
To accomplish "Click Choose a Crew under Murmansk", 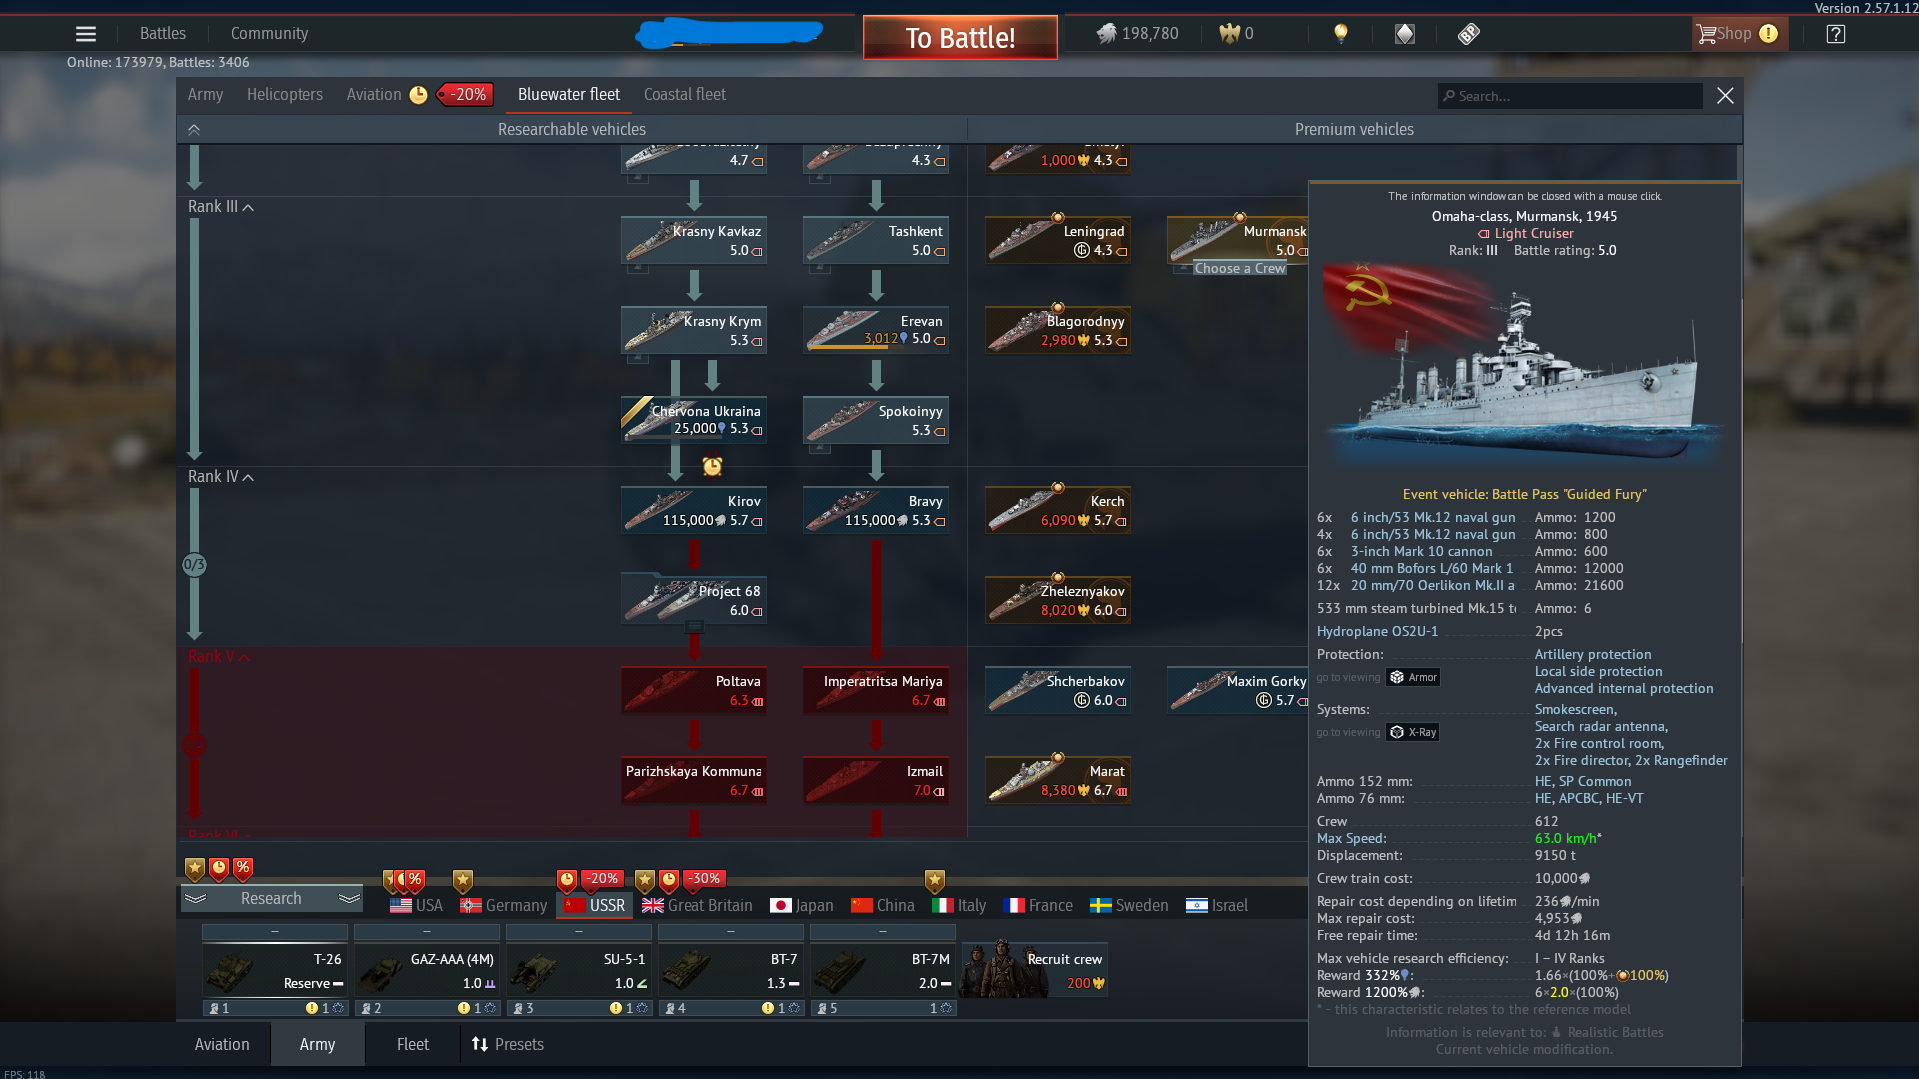I will point(1240,269).
